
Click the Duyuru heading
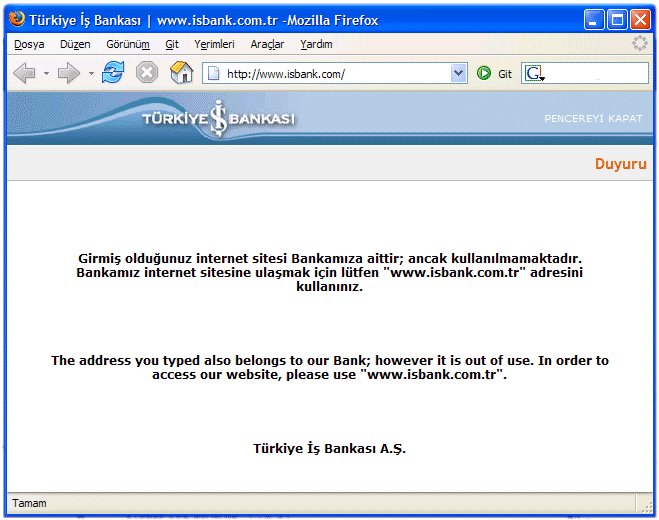tap(620, 164)
